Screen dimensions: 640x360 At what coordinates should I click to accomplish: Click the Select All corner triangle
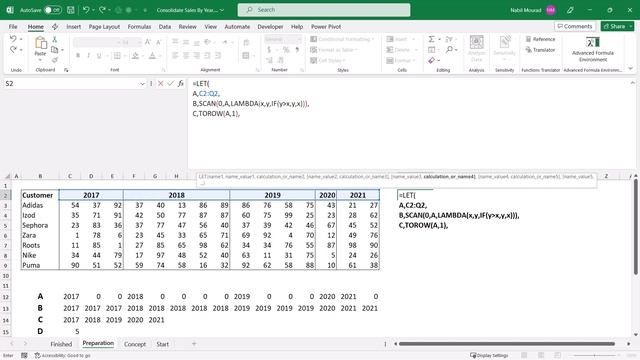pos(7,176)
